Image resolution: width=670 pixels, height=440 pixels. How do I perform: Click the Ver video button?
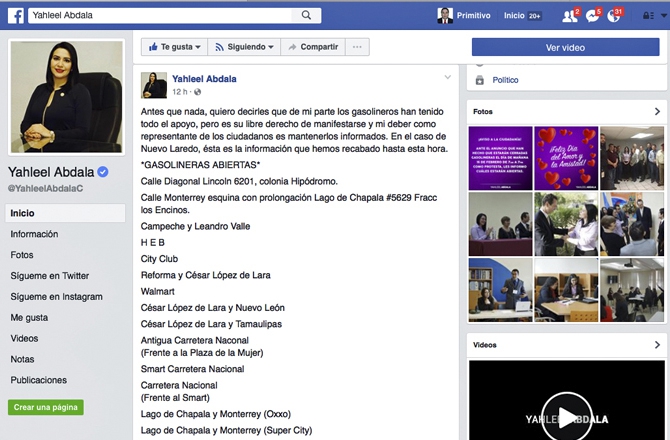coord(566,47)
